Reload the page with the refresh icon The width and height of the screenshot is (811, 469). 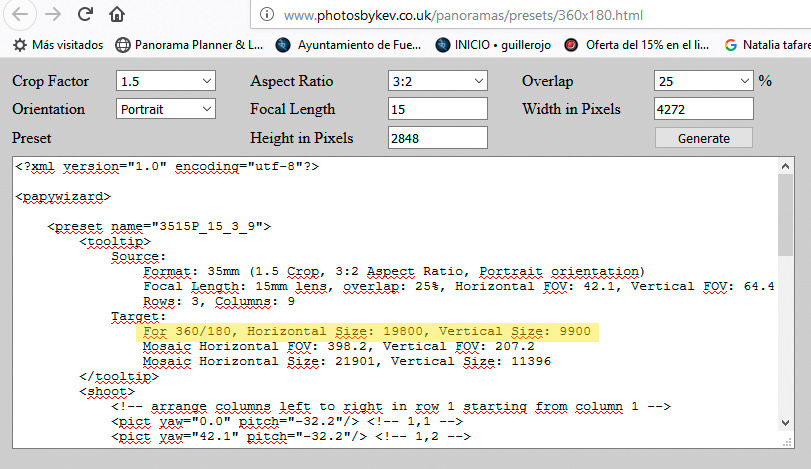[85, 14]
